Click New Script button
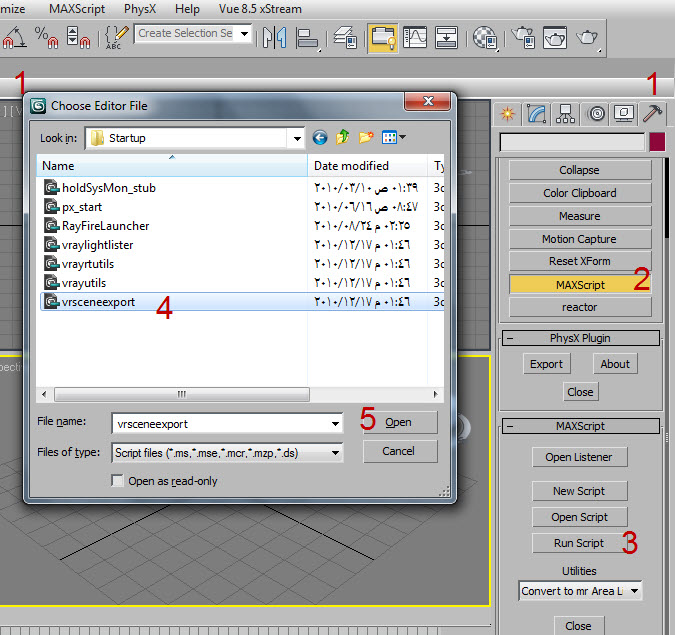Screen dimensions: 675x635 (x=579, y=491)
